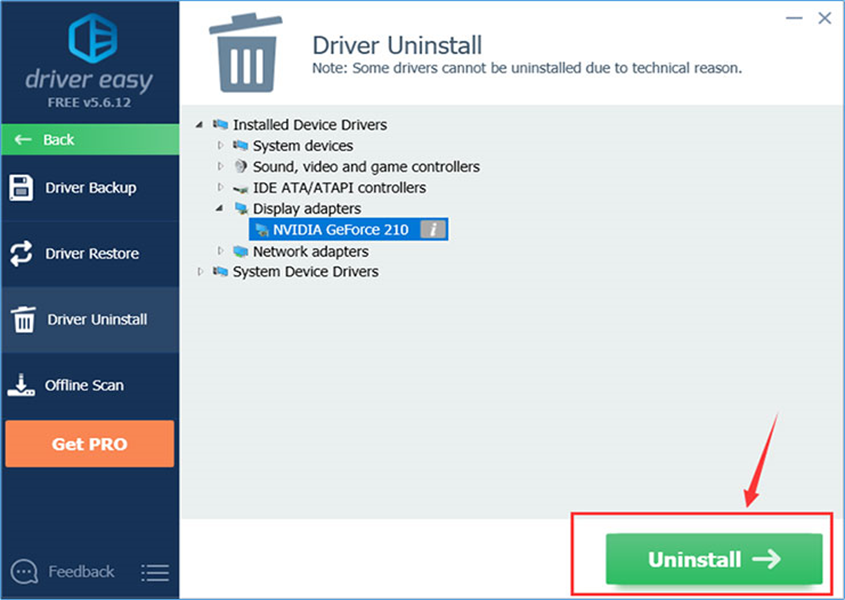The width and height of the screenshot is (845, 600).
Task: Click the info icon next to NVIDIA GeForce 210
Action: click(433, 230)
